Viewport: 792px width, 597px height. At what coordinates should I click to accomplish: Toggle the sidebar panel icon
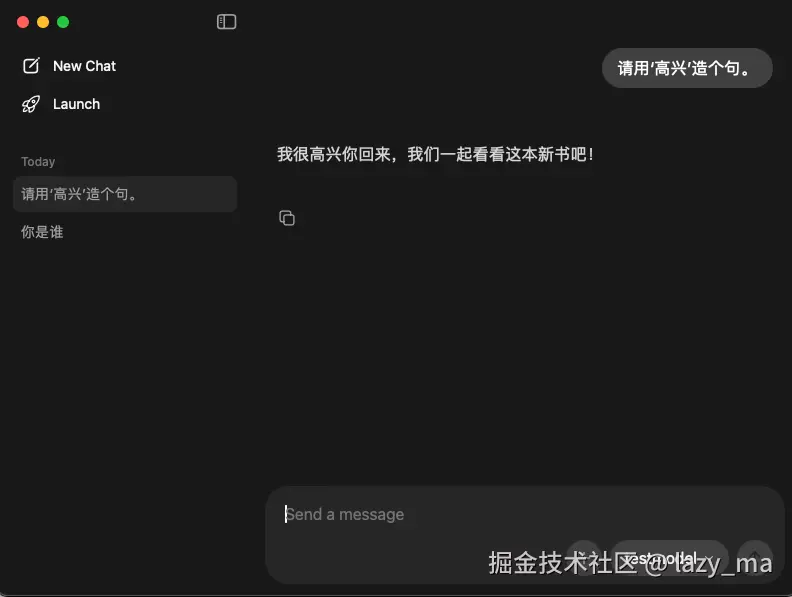(226, 22)
